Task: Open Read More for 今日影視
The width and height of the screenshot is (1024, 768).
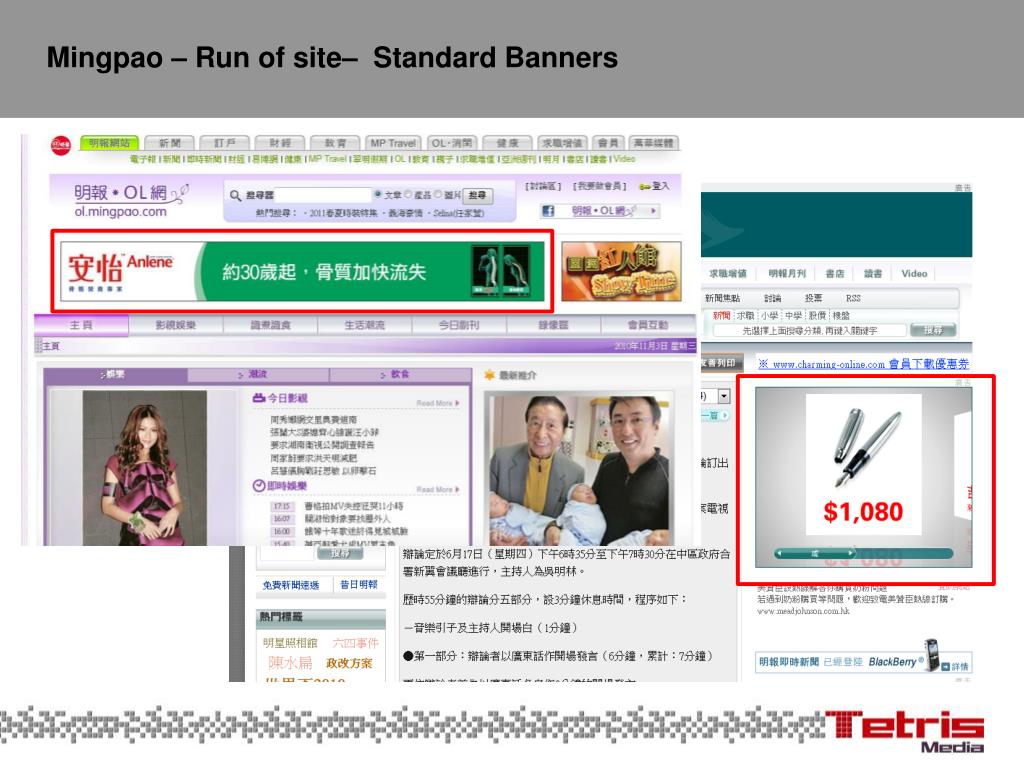Action: tap(438, 403)
